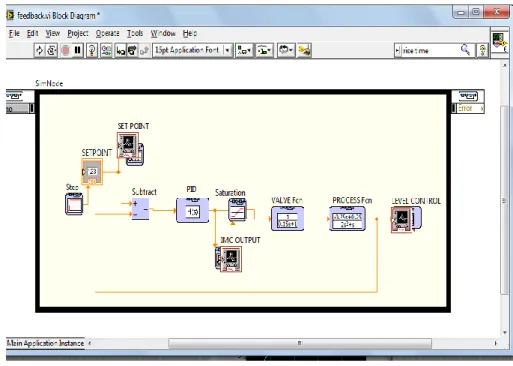The width and height of the screenshot is (513, 366).
Task: Open the Operate menu
Action: [x=107, y=33]
